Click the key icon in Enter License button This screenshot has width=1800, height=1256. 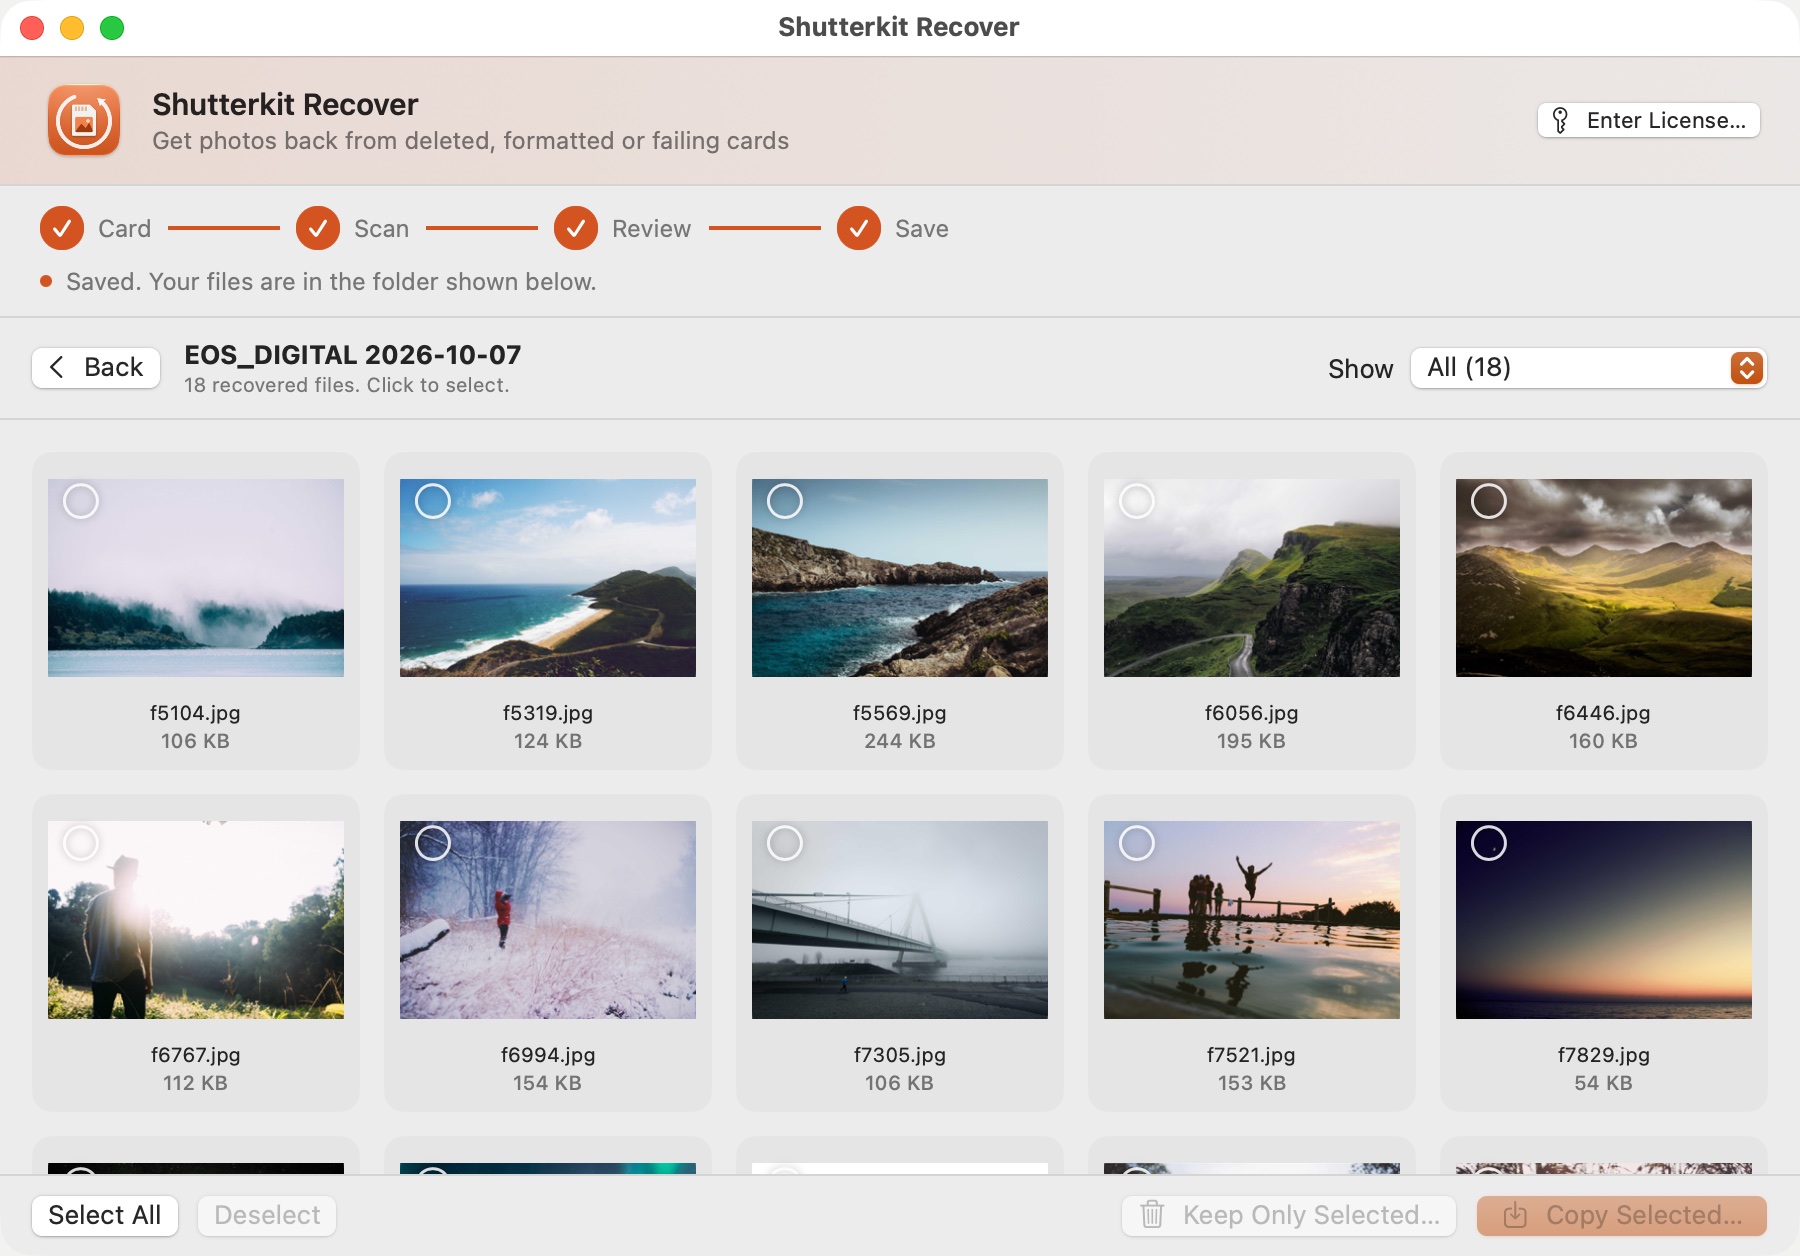click(1560, 120)
